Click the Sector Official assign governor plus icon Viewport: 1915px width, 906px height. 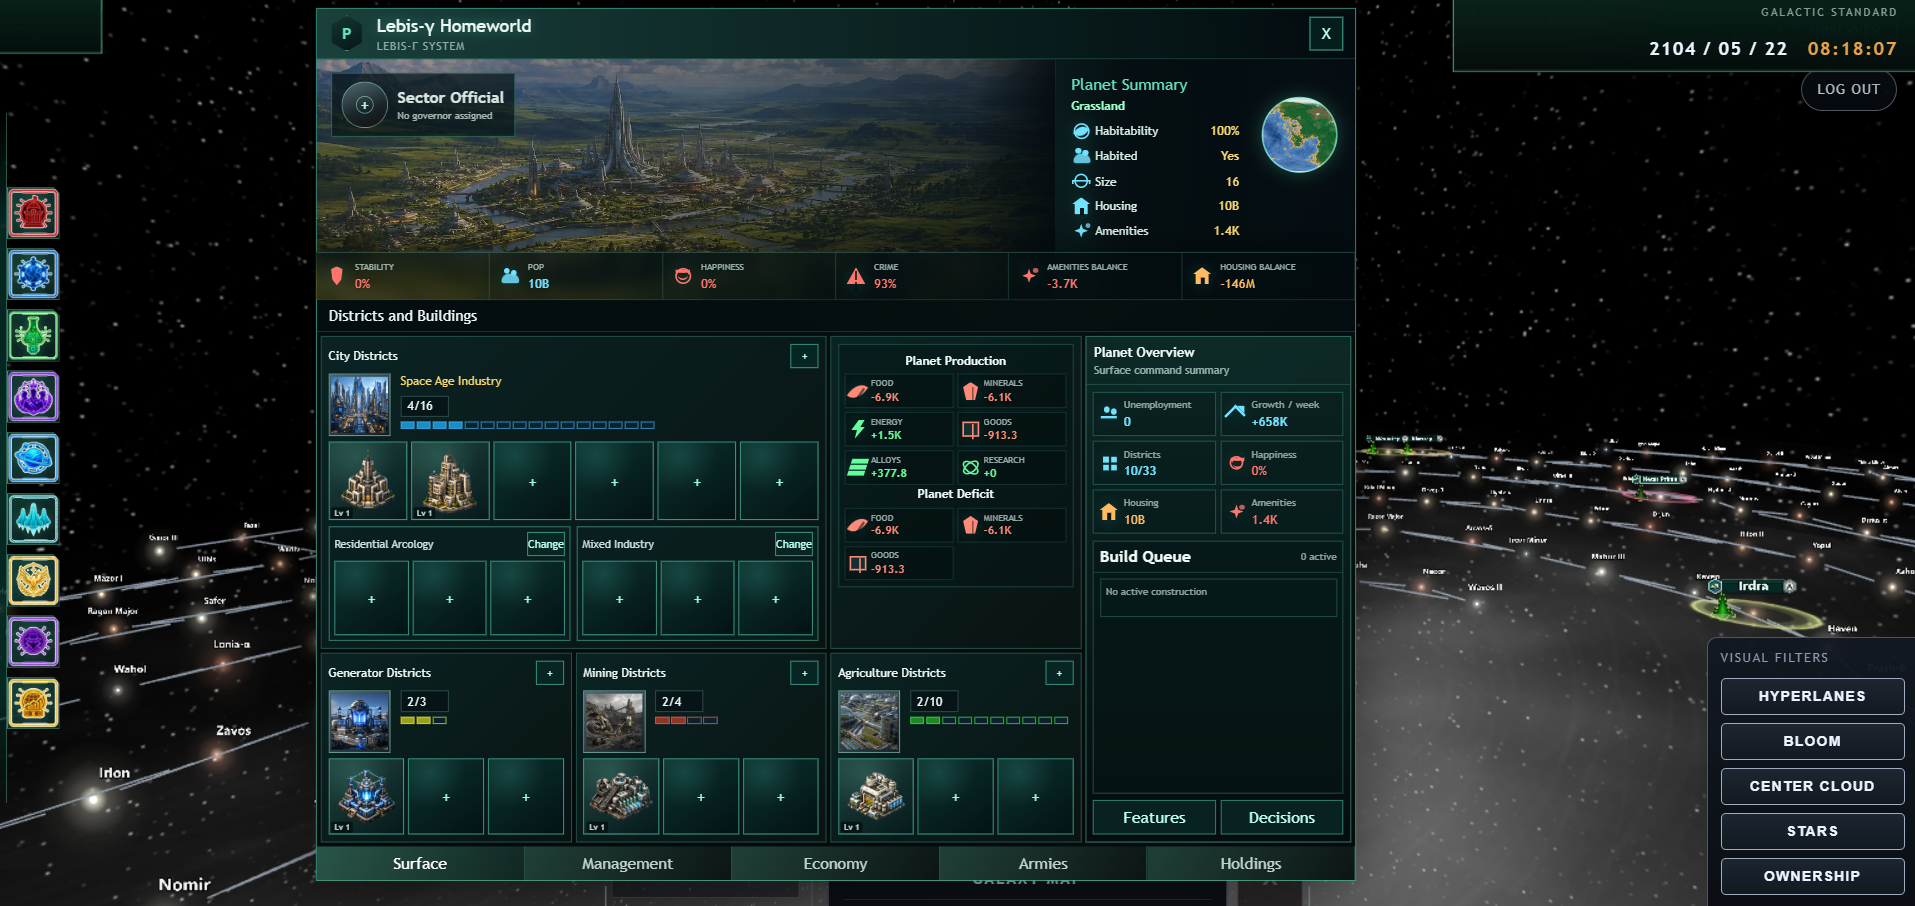tap(365, 105)
